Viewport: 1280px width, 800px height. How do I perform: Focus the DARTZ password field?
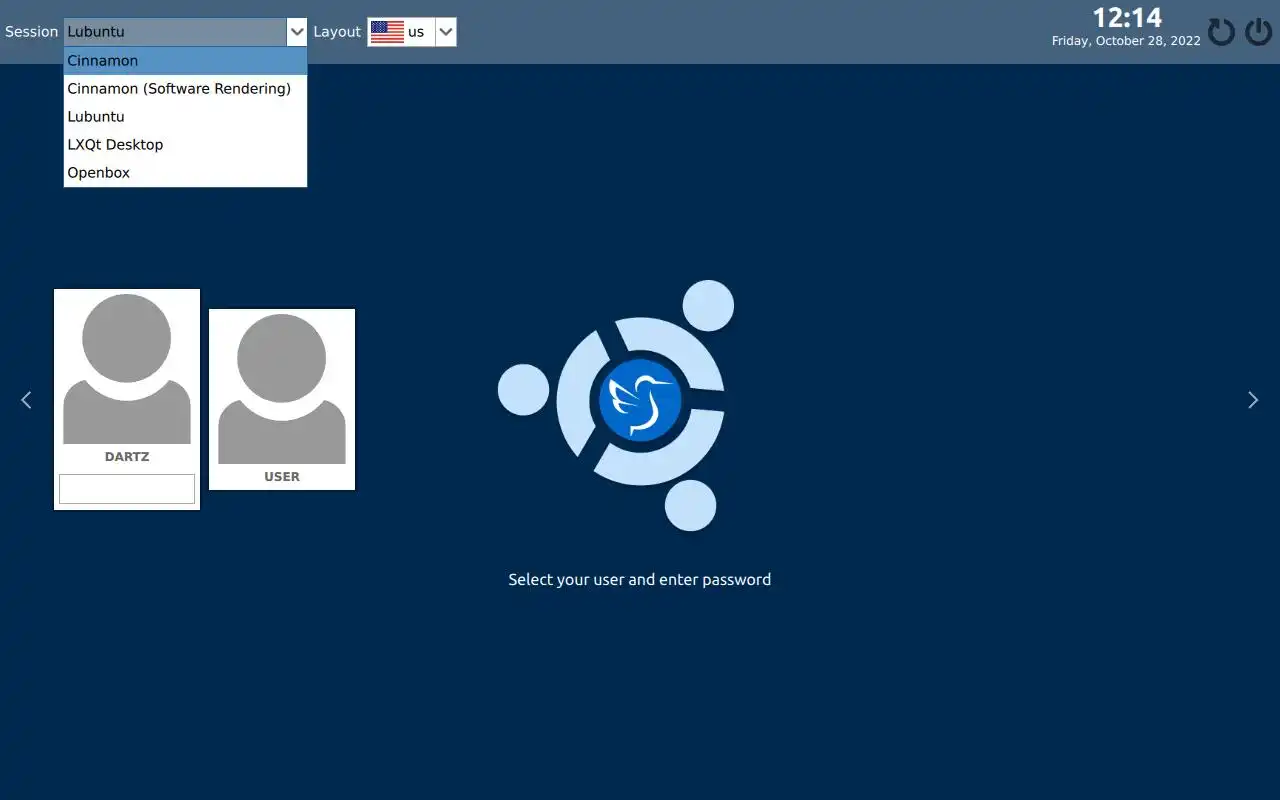click(127, 489)
